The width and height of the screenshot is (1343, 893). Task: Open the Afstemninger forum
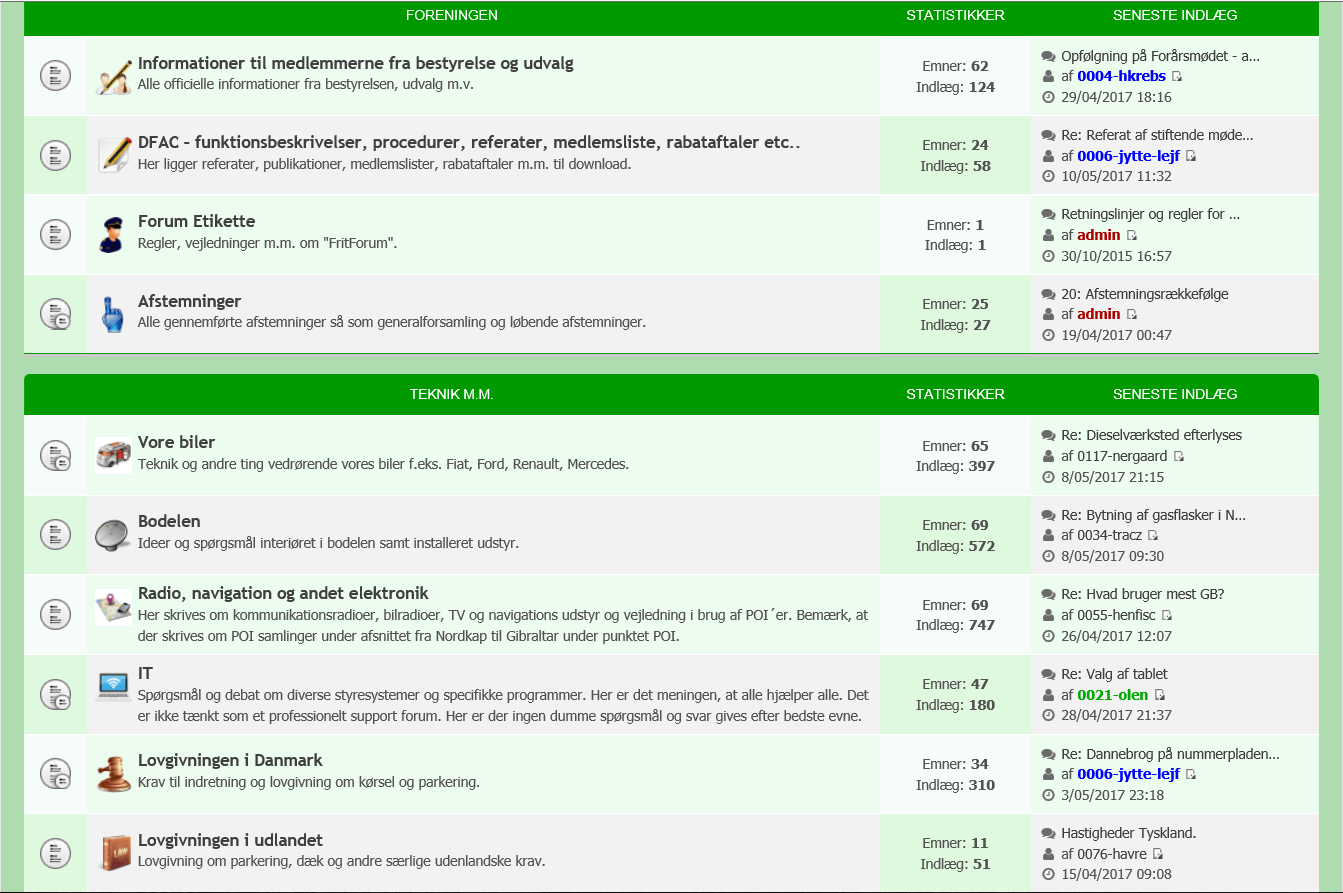tap(189, 301)
